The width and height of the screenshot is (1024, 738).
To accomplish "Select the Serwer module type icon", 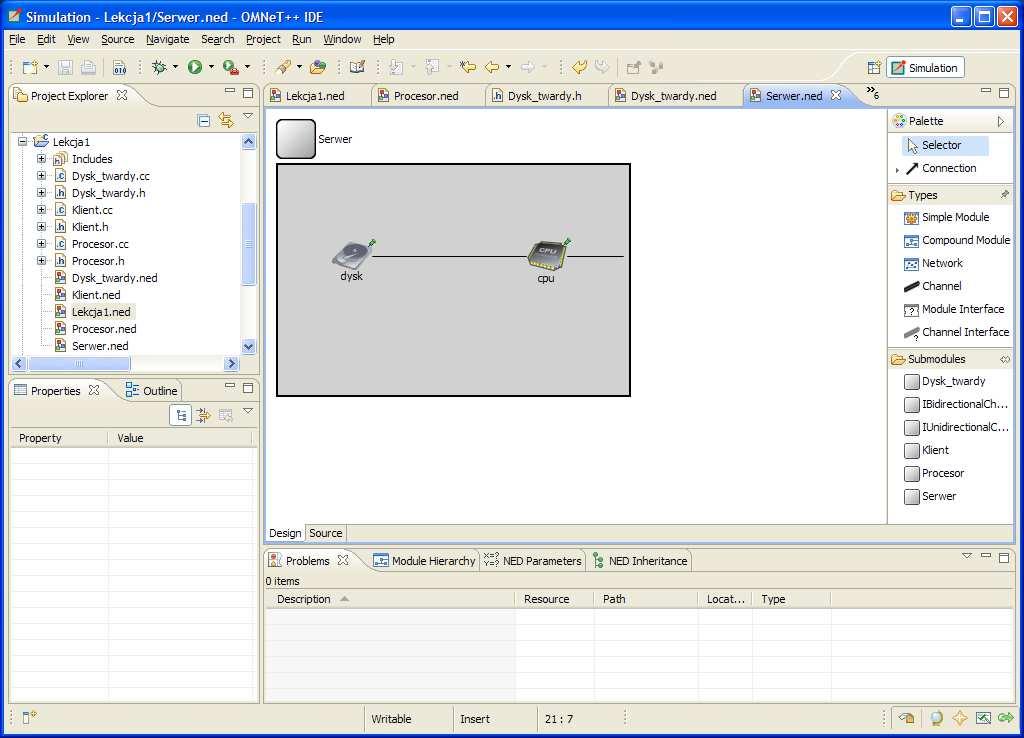I will (x=296, y=138).
